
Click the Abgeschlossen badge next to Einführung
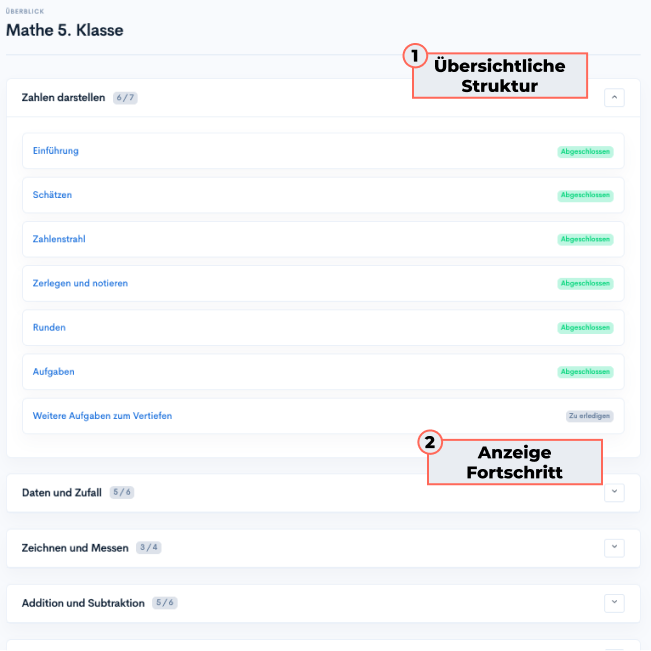[585, 152]
